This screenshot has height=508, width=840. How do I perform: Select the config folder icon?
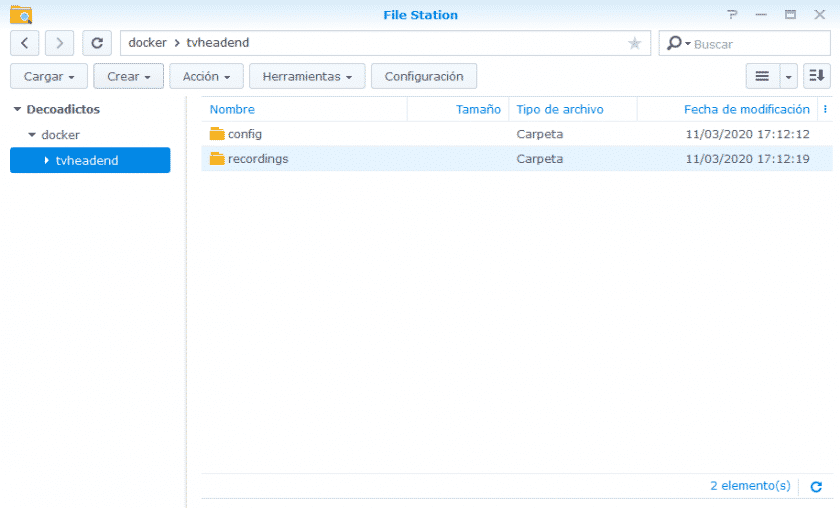tap(217, 134)
